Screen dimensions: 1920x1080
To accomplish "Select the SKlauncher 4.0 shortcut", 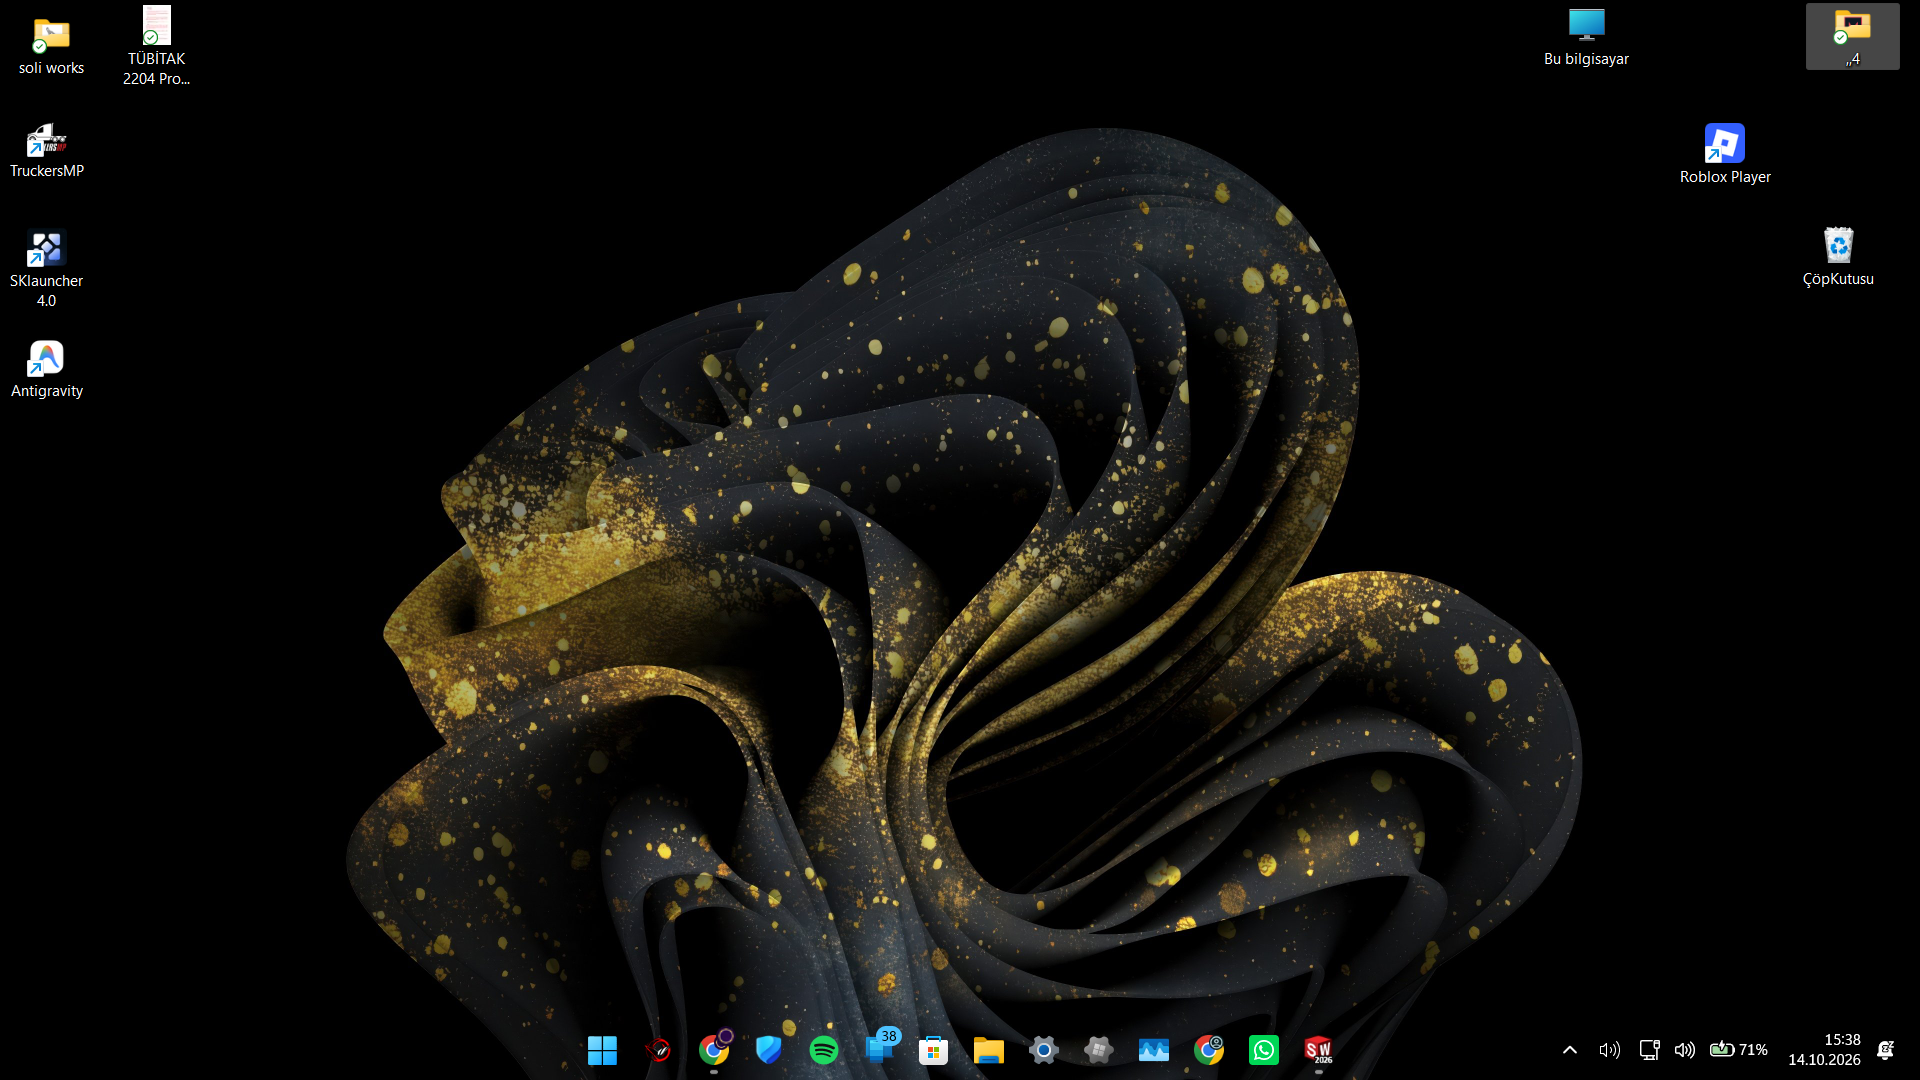I will tap(47, 269).
